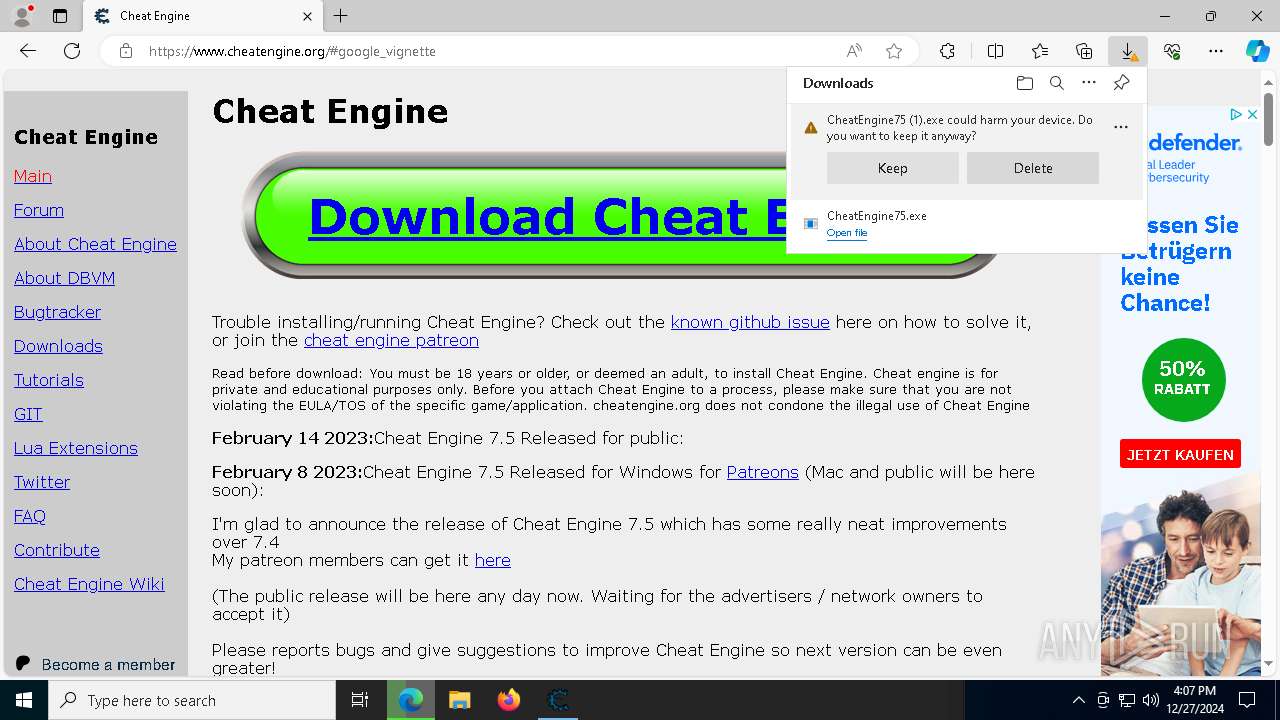Delete the flagged download
The image size is (1280, 720).
click(1033, 168)
